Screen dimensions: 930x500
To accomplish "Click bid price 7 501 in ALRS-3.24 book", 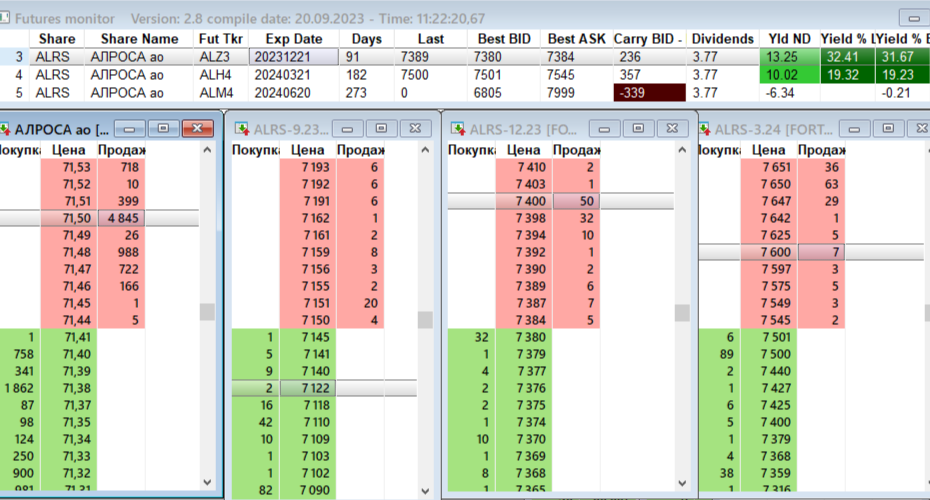I will tap(769, 337).
